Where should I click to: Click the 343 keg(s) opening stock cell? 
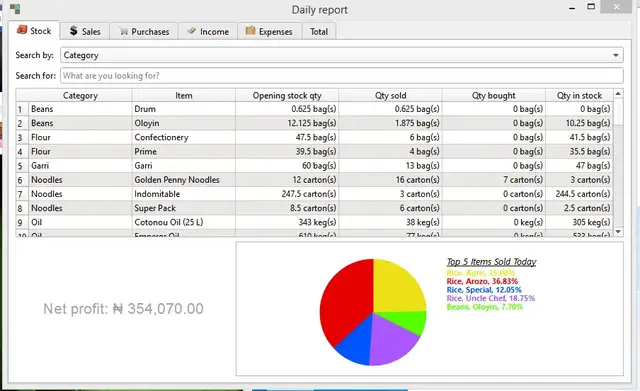pos(287,222)
